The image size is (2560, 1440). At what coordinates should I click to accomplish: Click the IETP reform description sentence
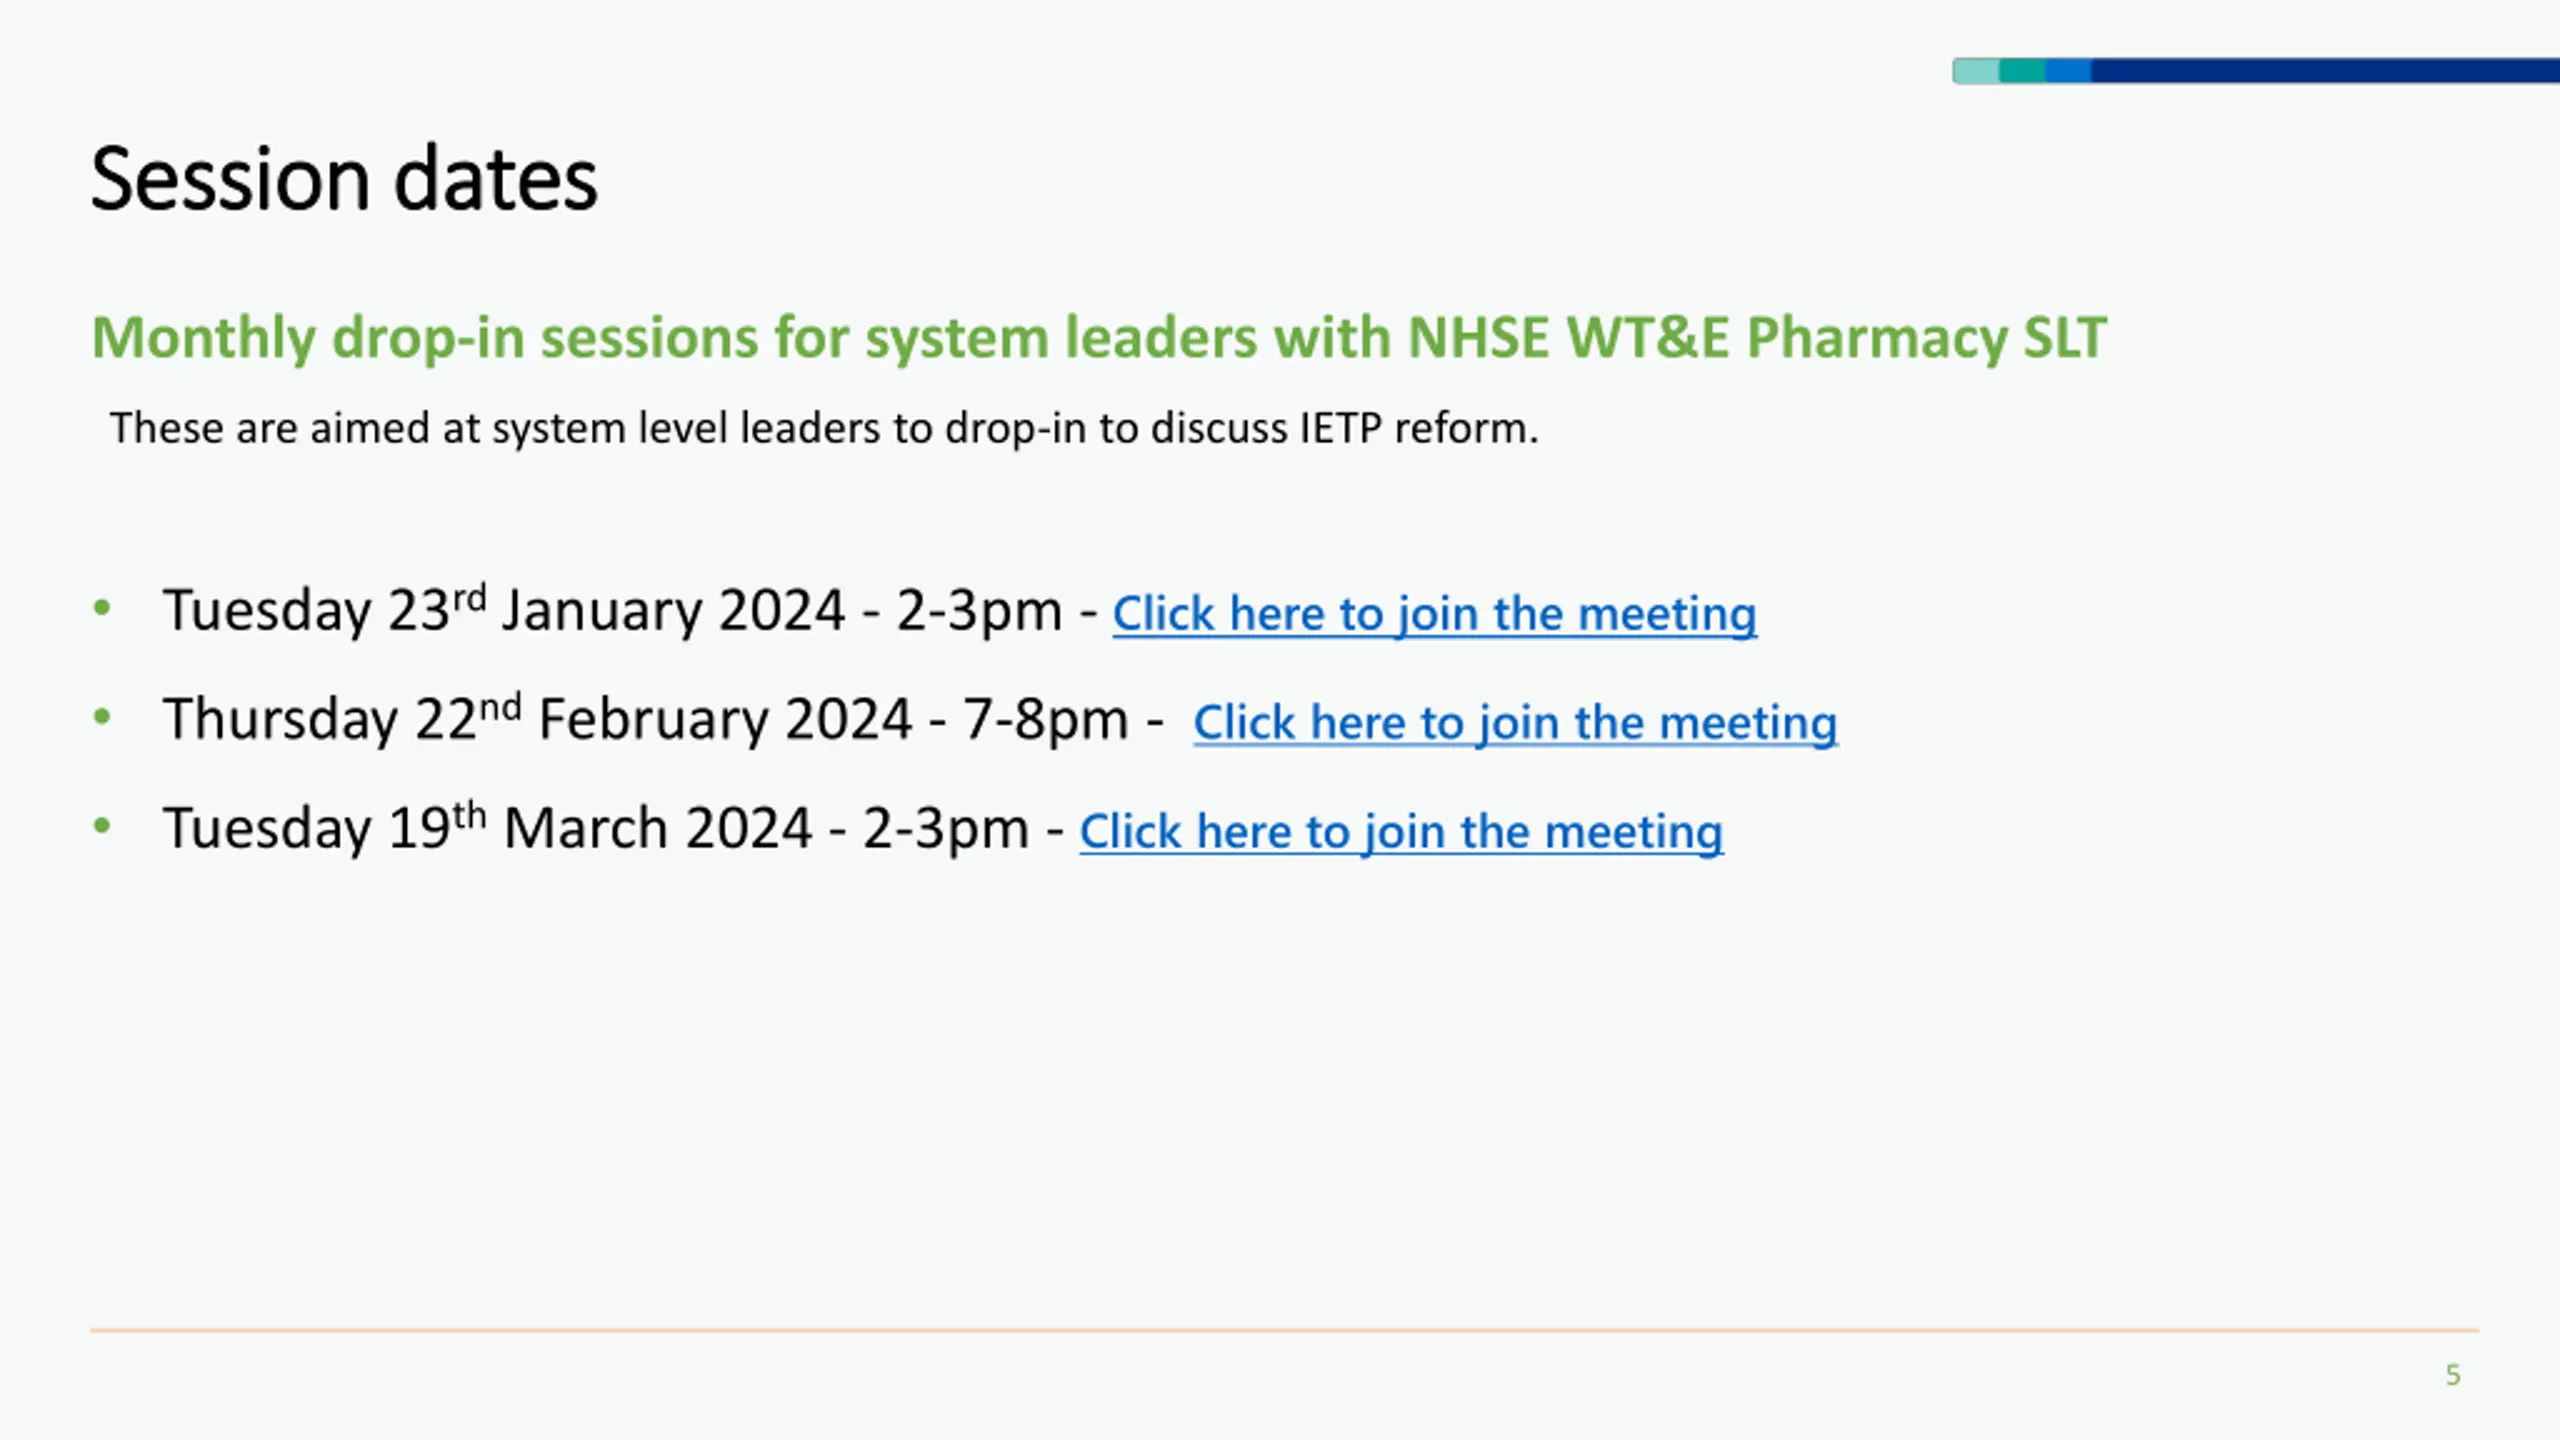point(824,428)
